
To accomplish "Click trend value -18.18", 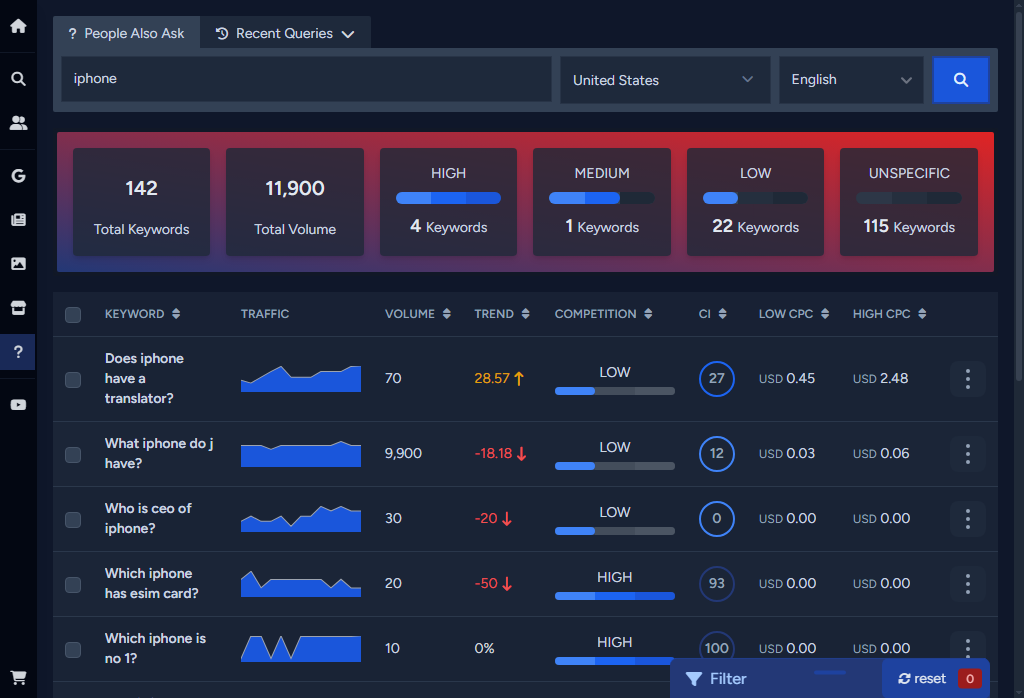I will (x=500, y=454).
